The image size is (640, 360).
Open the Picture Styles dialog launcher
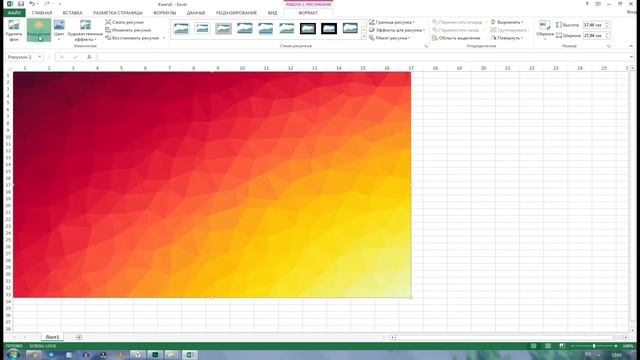[x=426, y=46]
